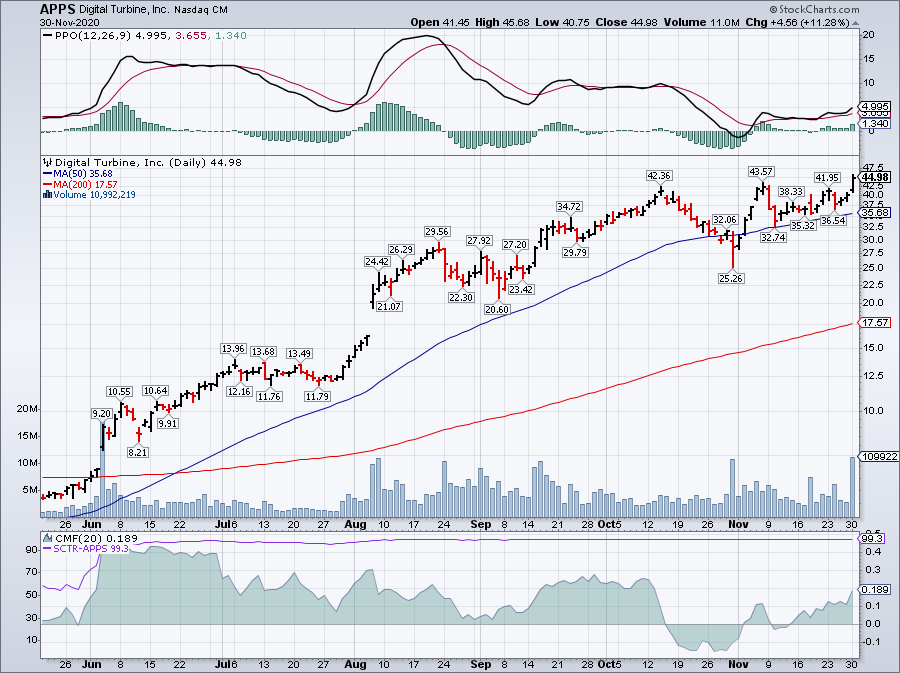The height and width of the screenshot is (673, 900).
Task: Select the Digital Turbine, Inc. company name in header
Action: (x=125, y=10)
